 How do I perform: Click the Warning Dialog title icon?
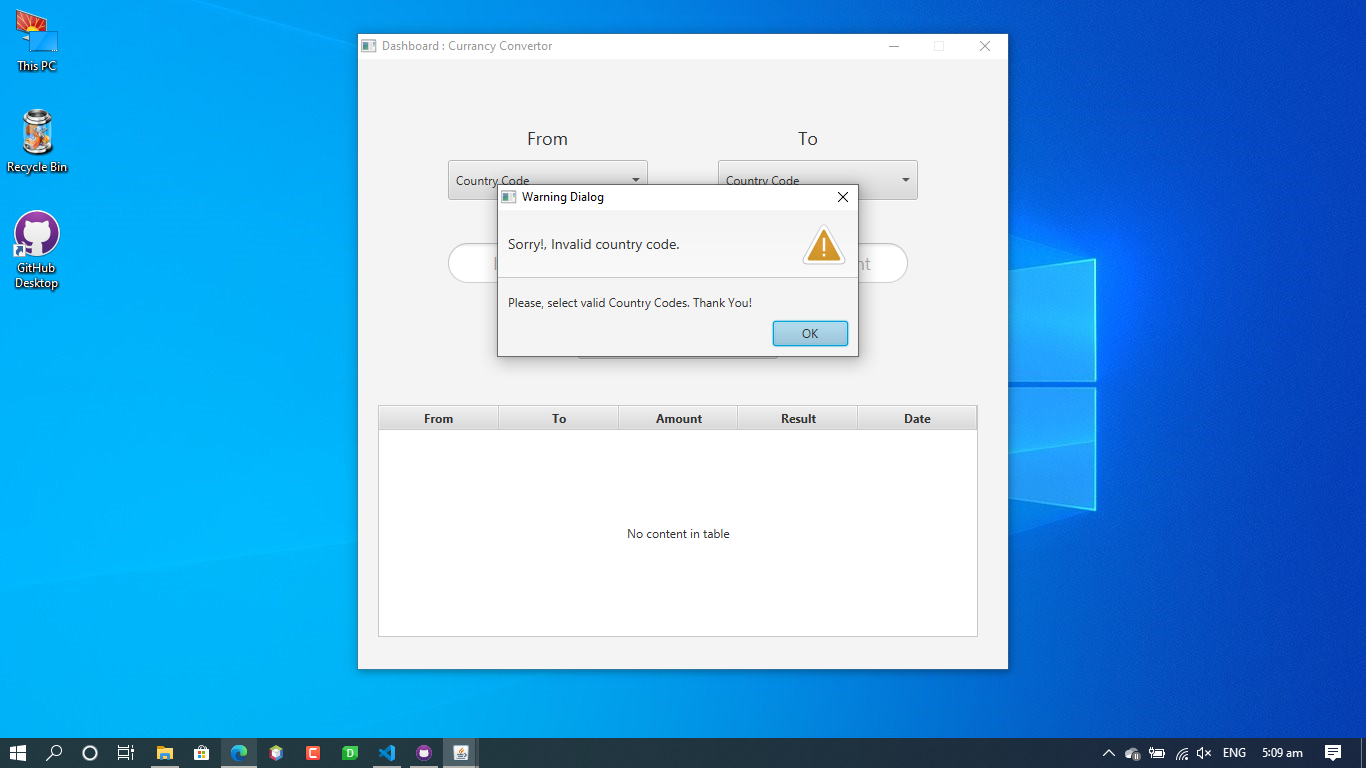coord(509,197)
